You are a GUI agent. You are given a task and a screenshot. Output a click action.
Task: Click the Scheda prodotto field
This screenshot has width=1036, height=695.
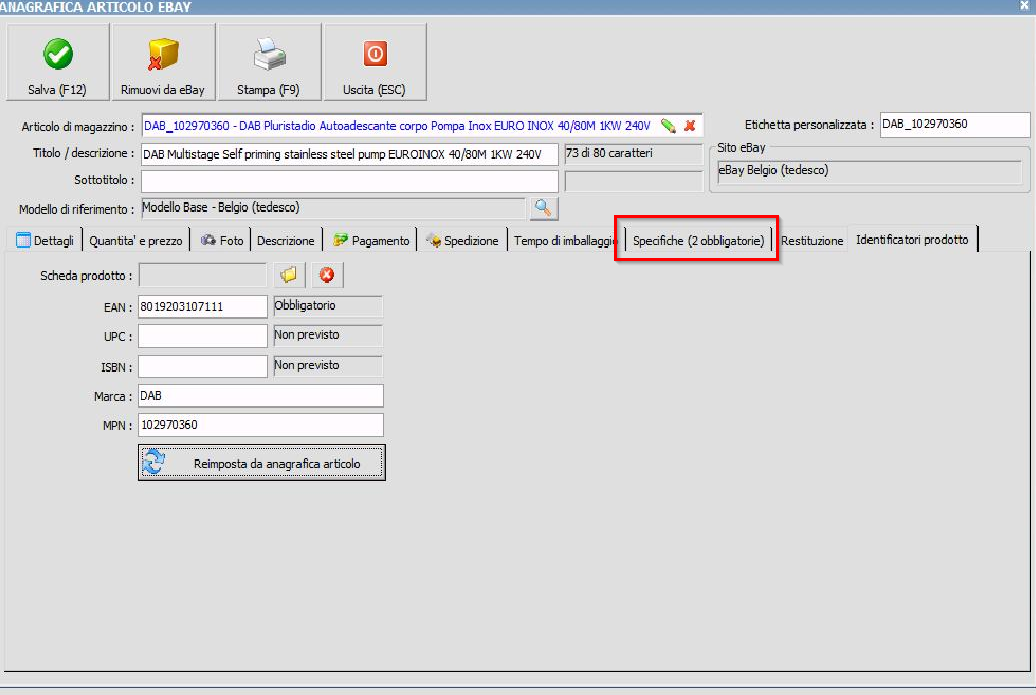[x=203, y=275]
